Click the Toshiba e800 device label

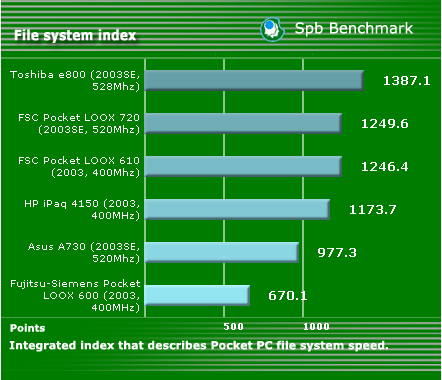(75, 80)
